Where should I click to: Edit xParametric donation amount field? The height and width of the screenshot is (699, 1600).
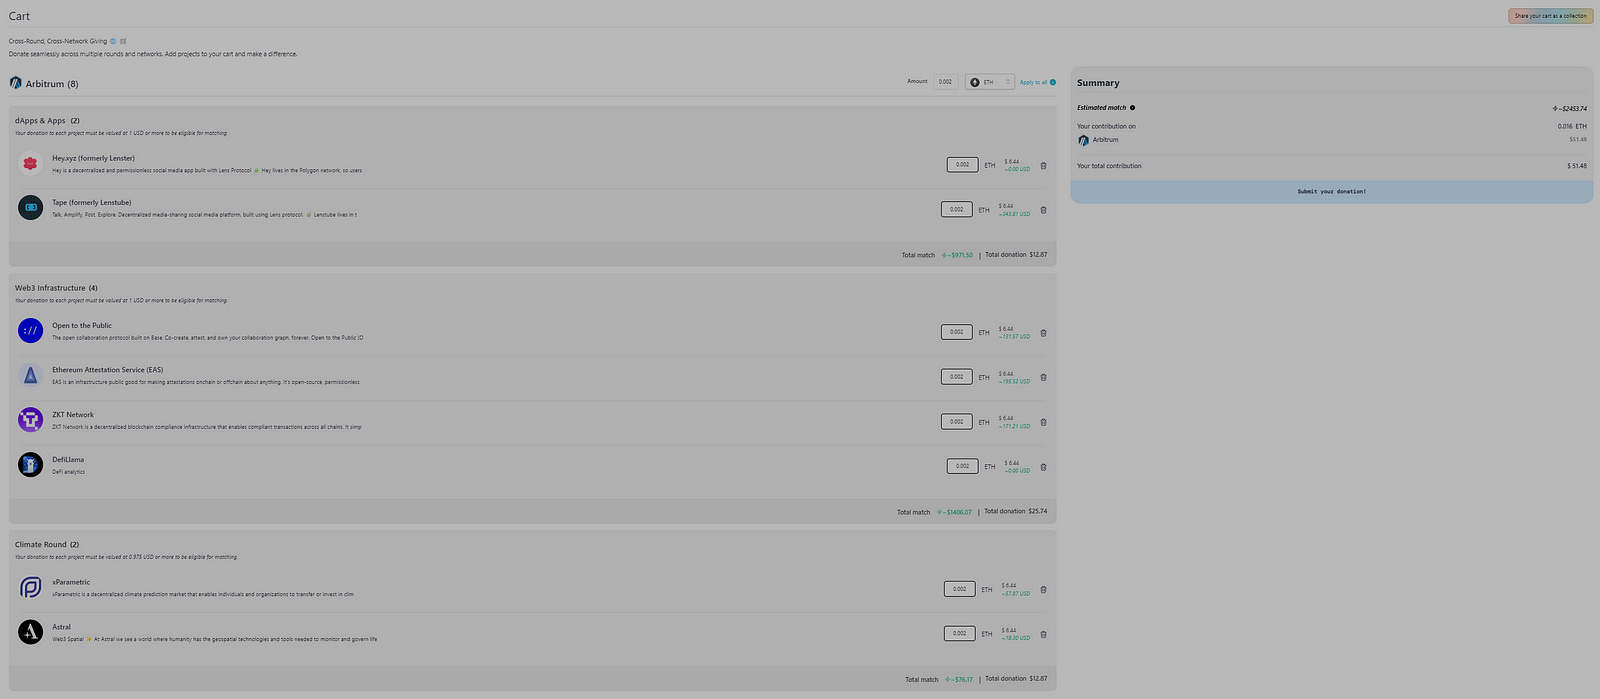(959, 589)
